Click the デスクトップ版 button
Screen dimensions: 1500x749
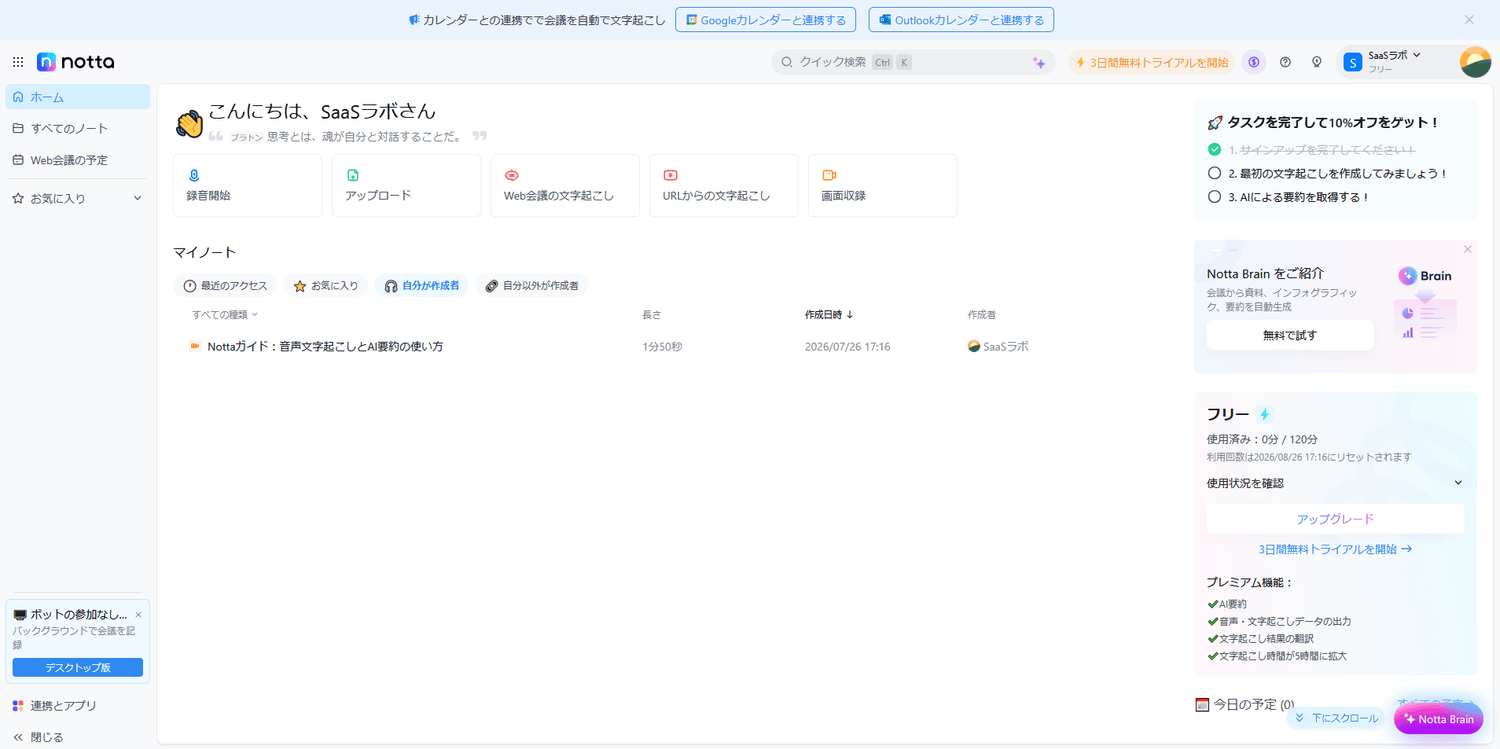pyautogui.click(x=78, y=667)
